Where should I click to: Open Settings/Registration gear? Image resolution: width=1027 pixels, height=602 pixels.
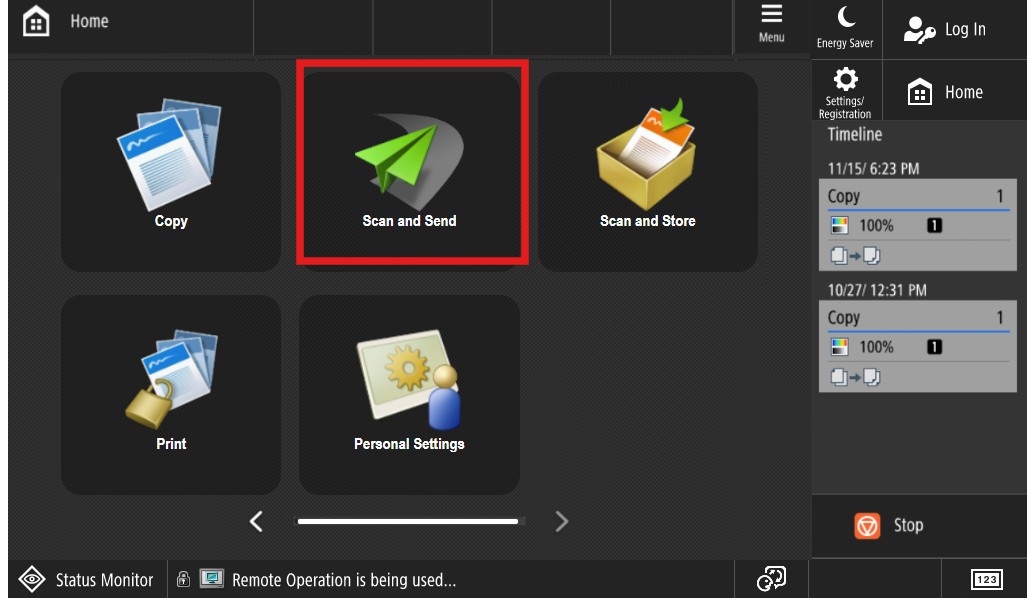[846, 91]
